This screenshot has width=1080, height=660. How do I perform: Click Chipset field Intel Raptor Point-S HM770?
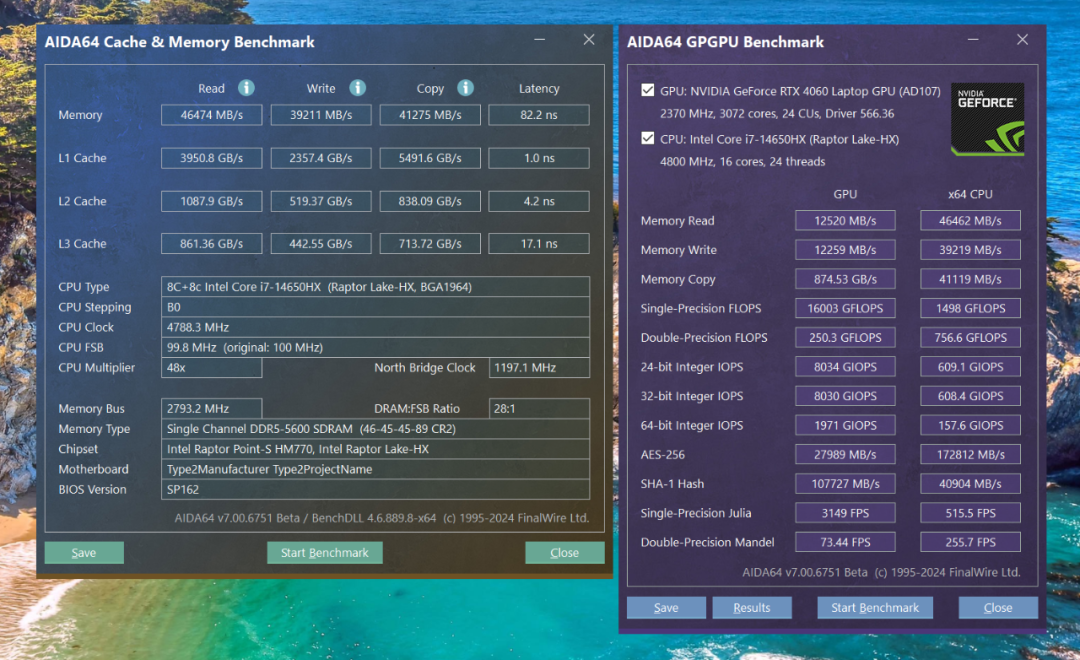375,448
